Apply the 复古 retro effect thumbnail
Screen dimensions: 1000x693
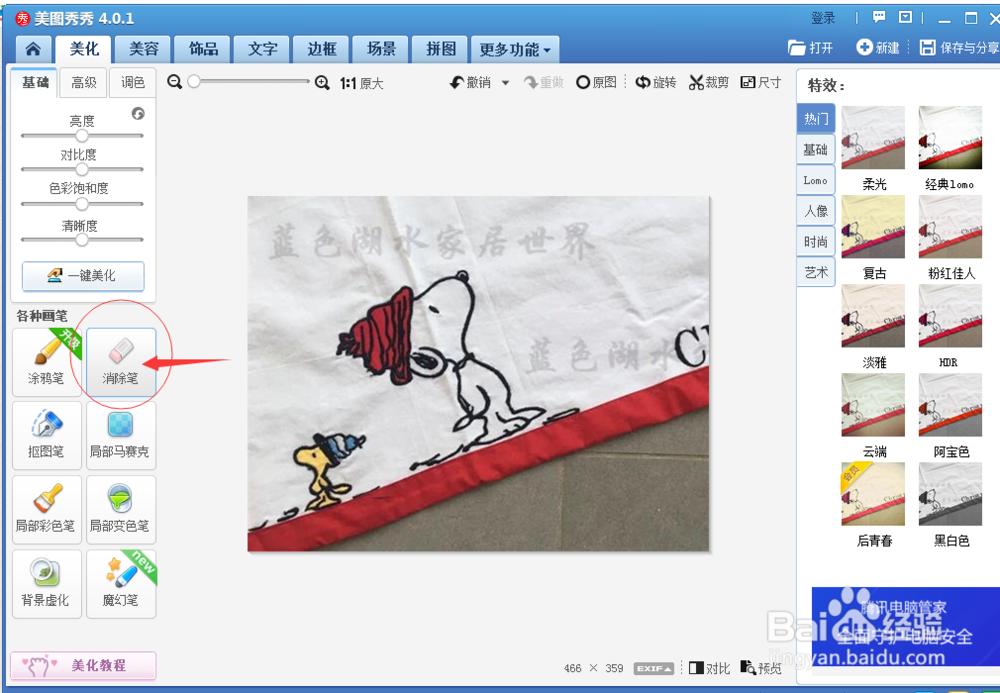[873, 227]
